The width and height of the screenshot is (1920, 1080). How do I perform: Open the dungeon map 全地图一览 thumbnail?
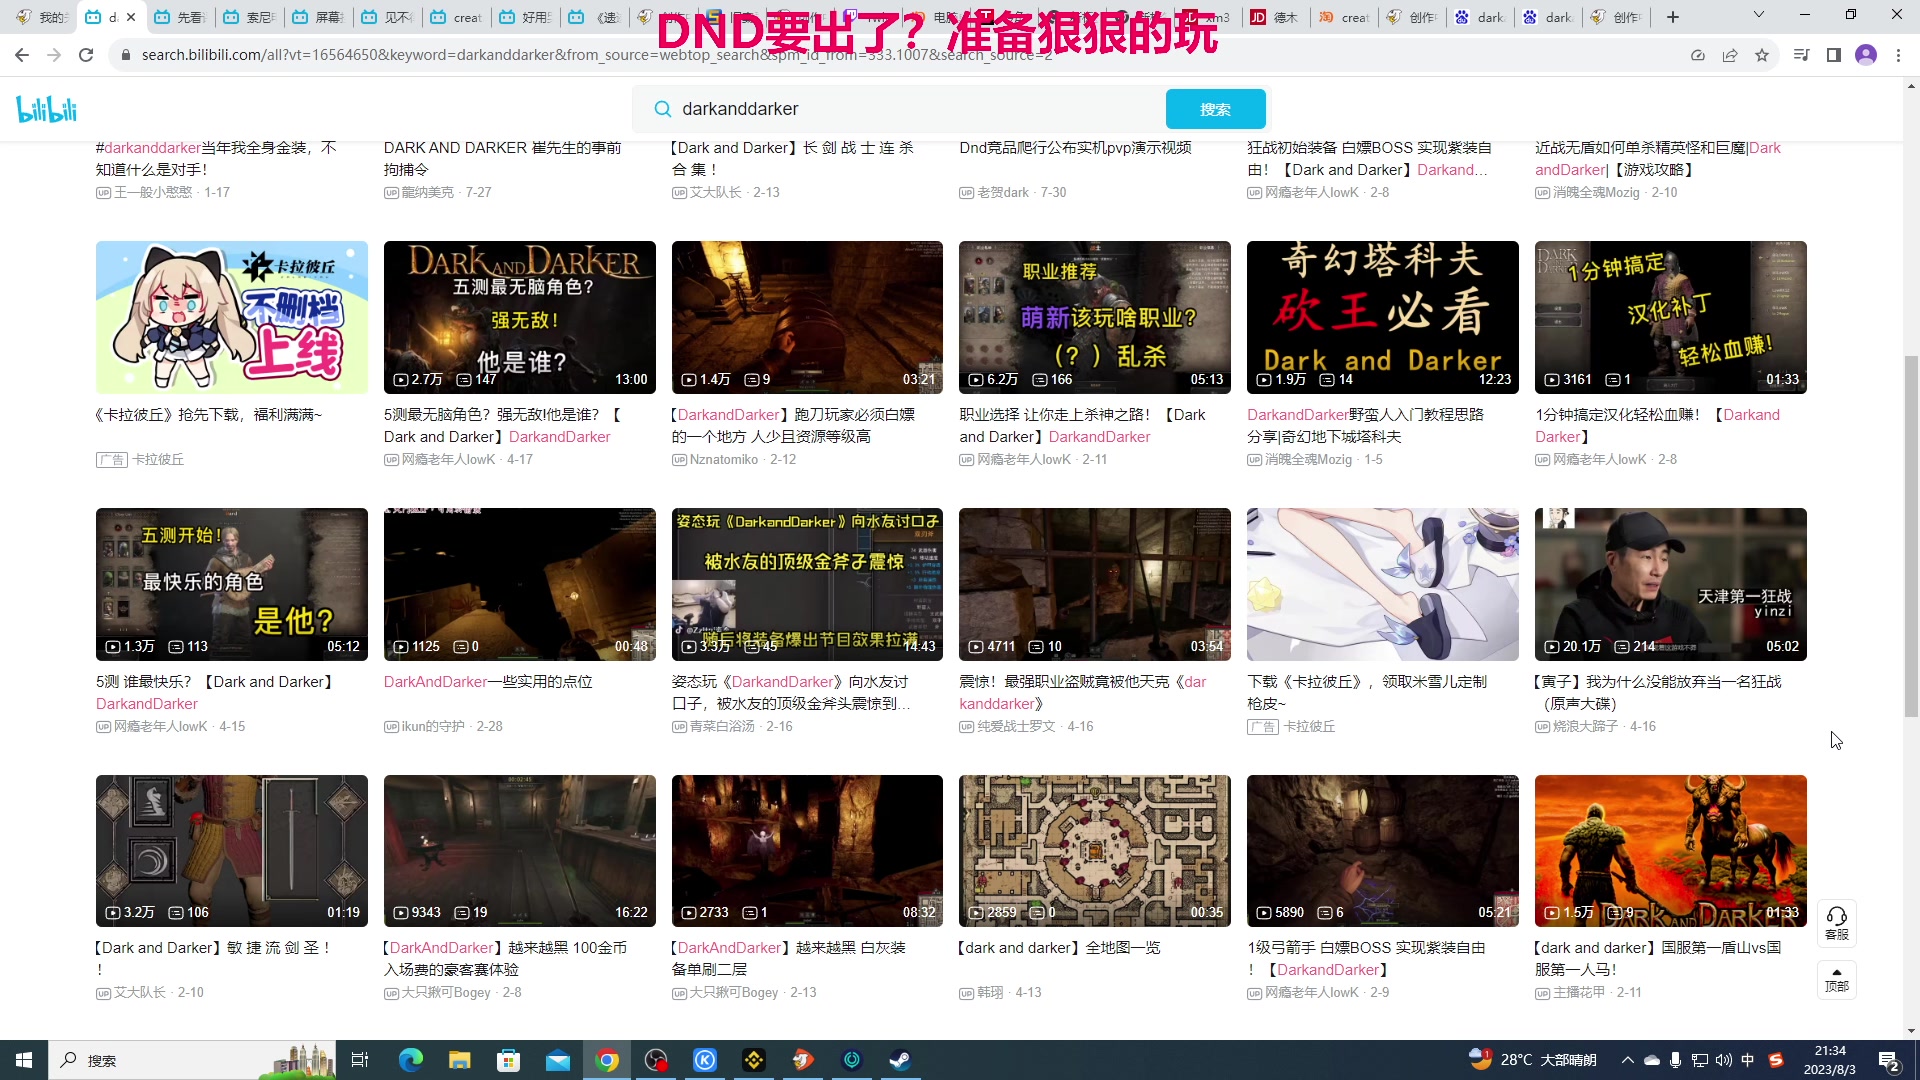click(1095, 851)
